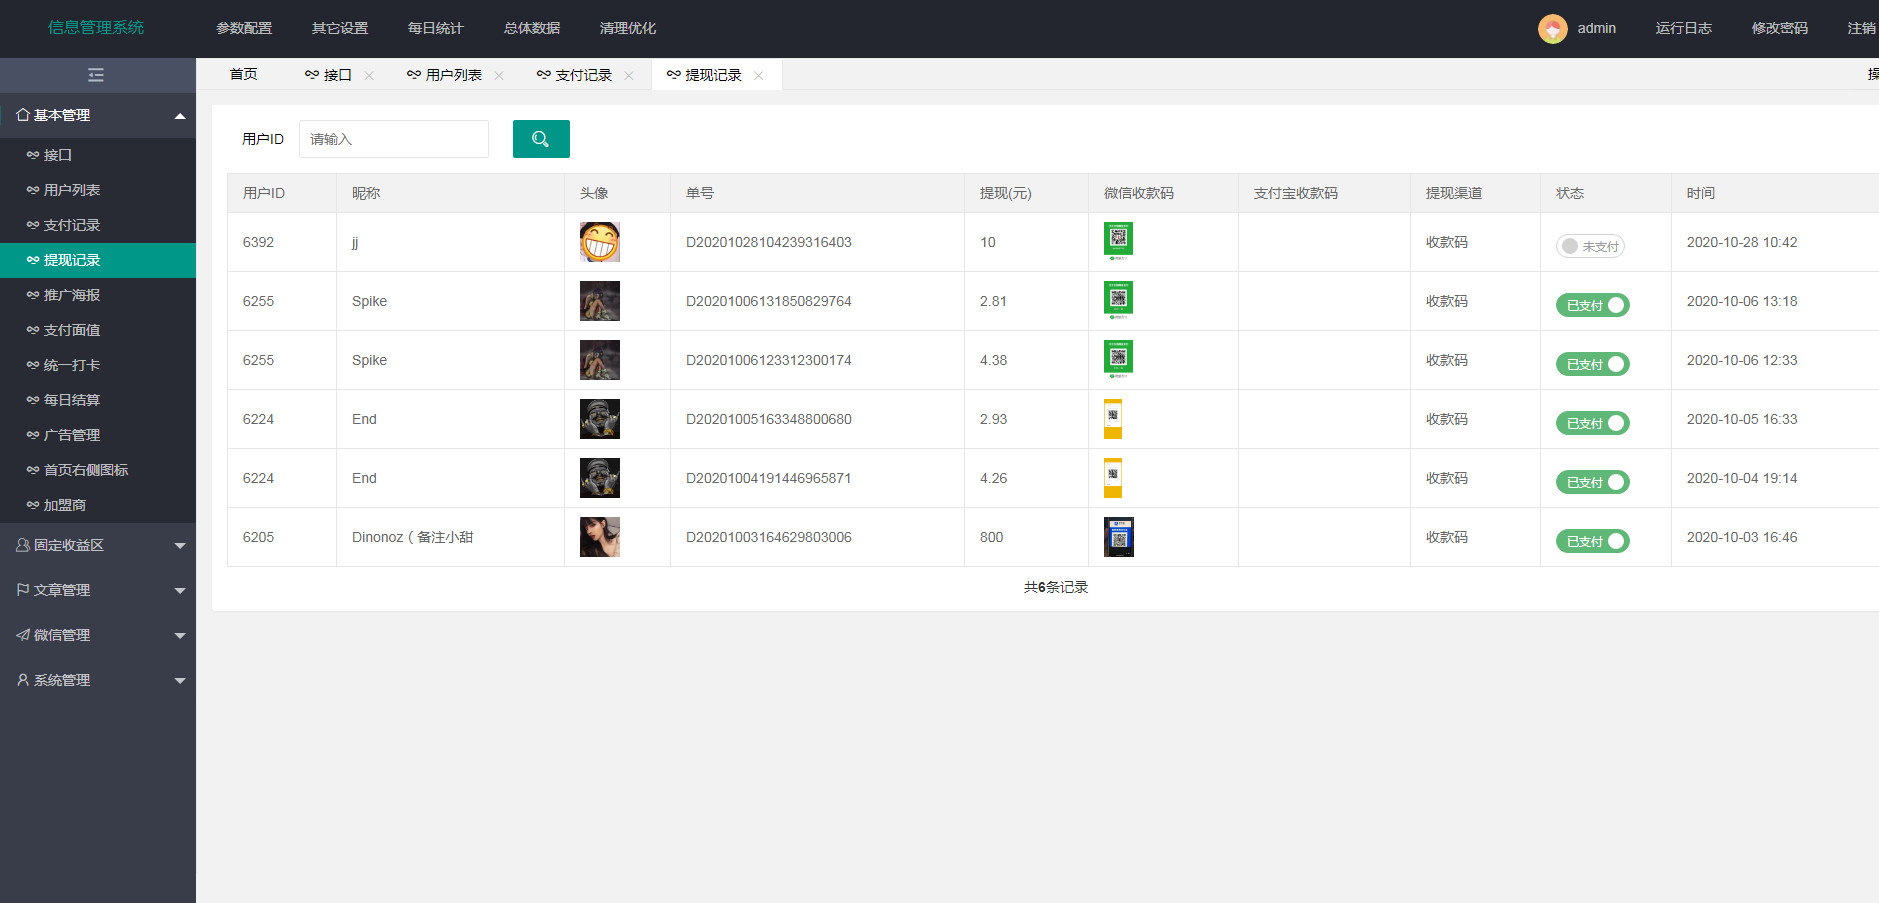
Task: Toggle 未支付 switch for user 6392
Action: click(1590, 246)
